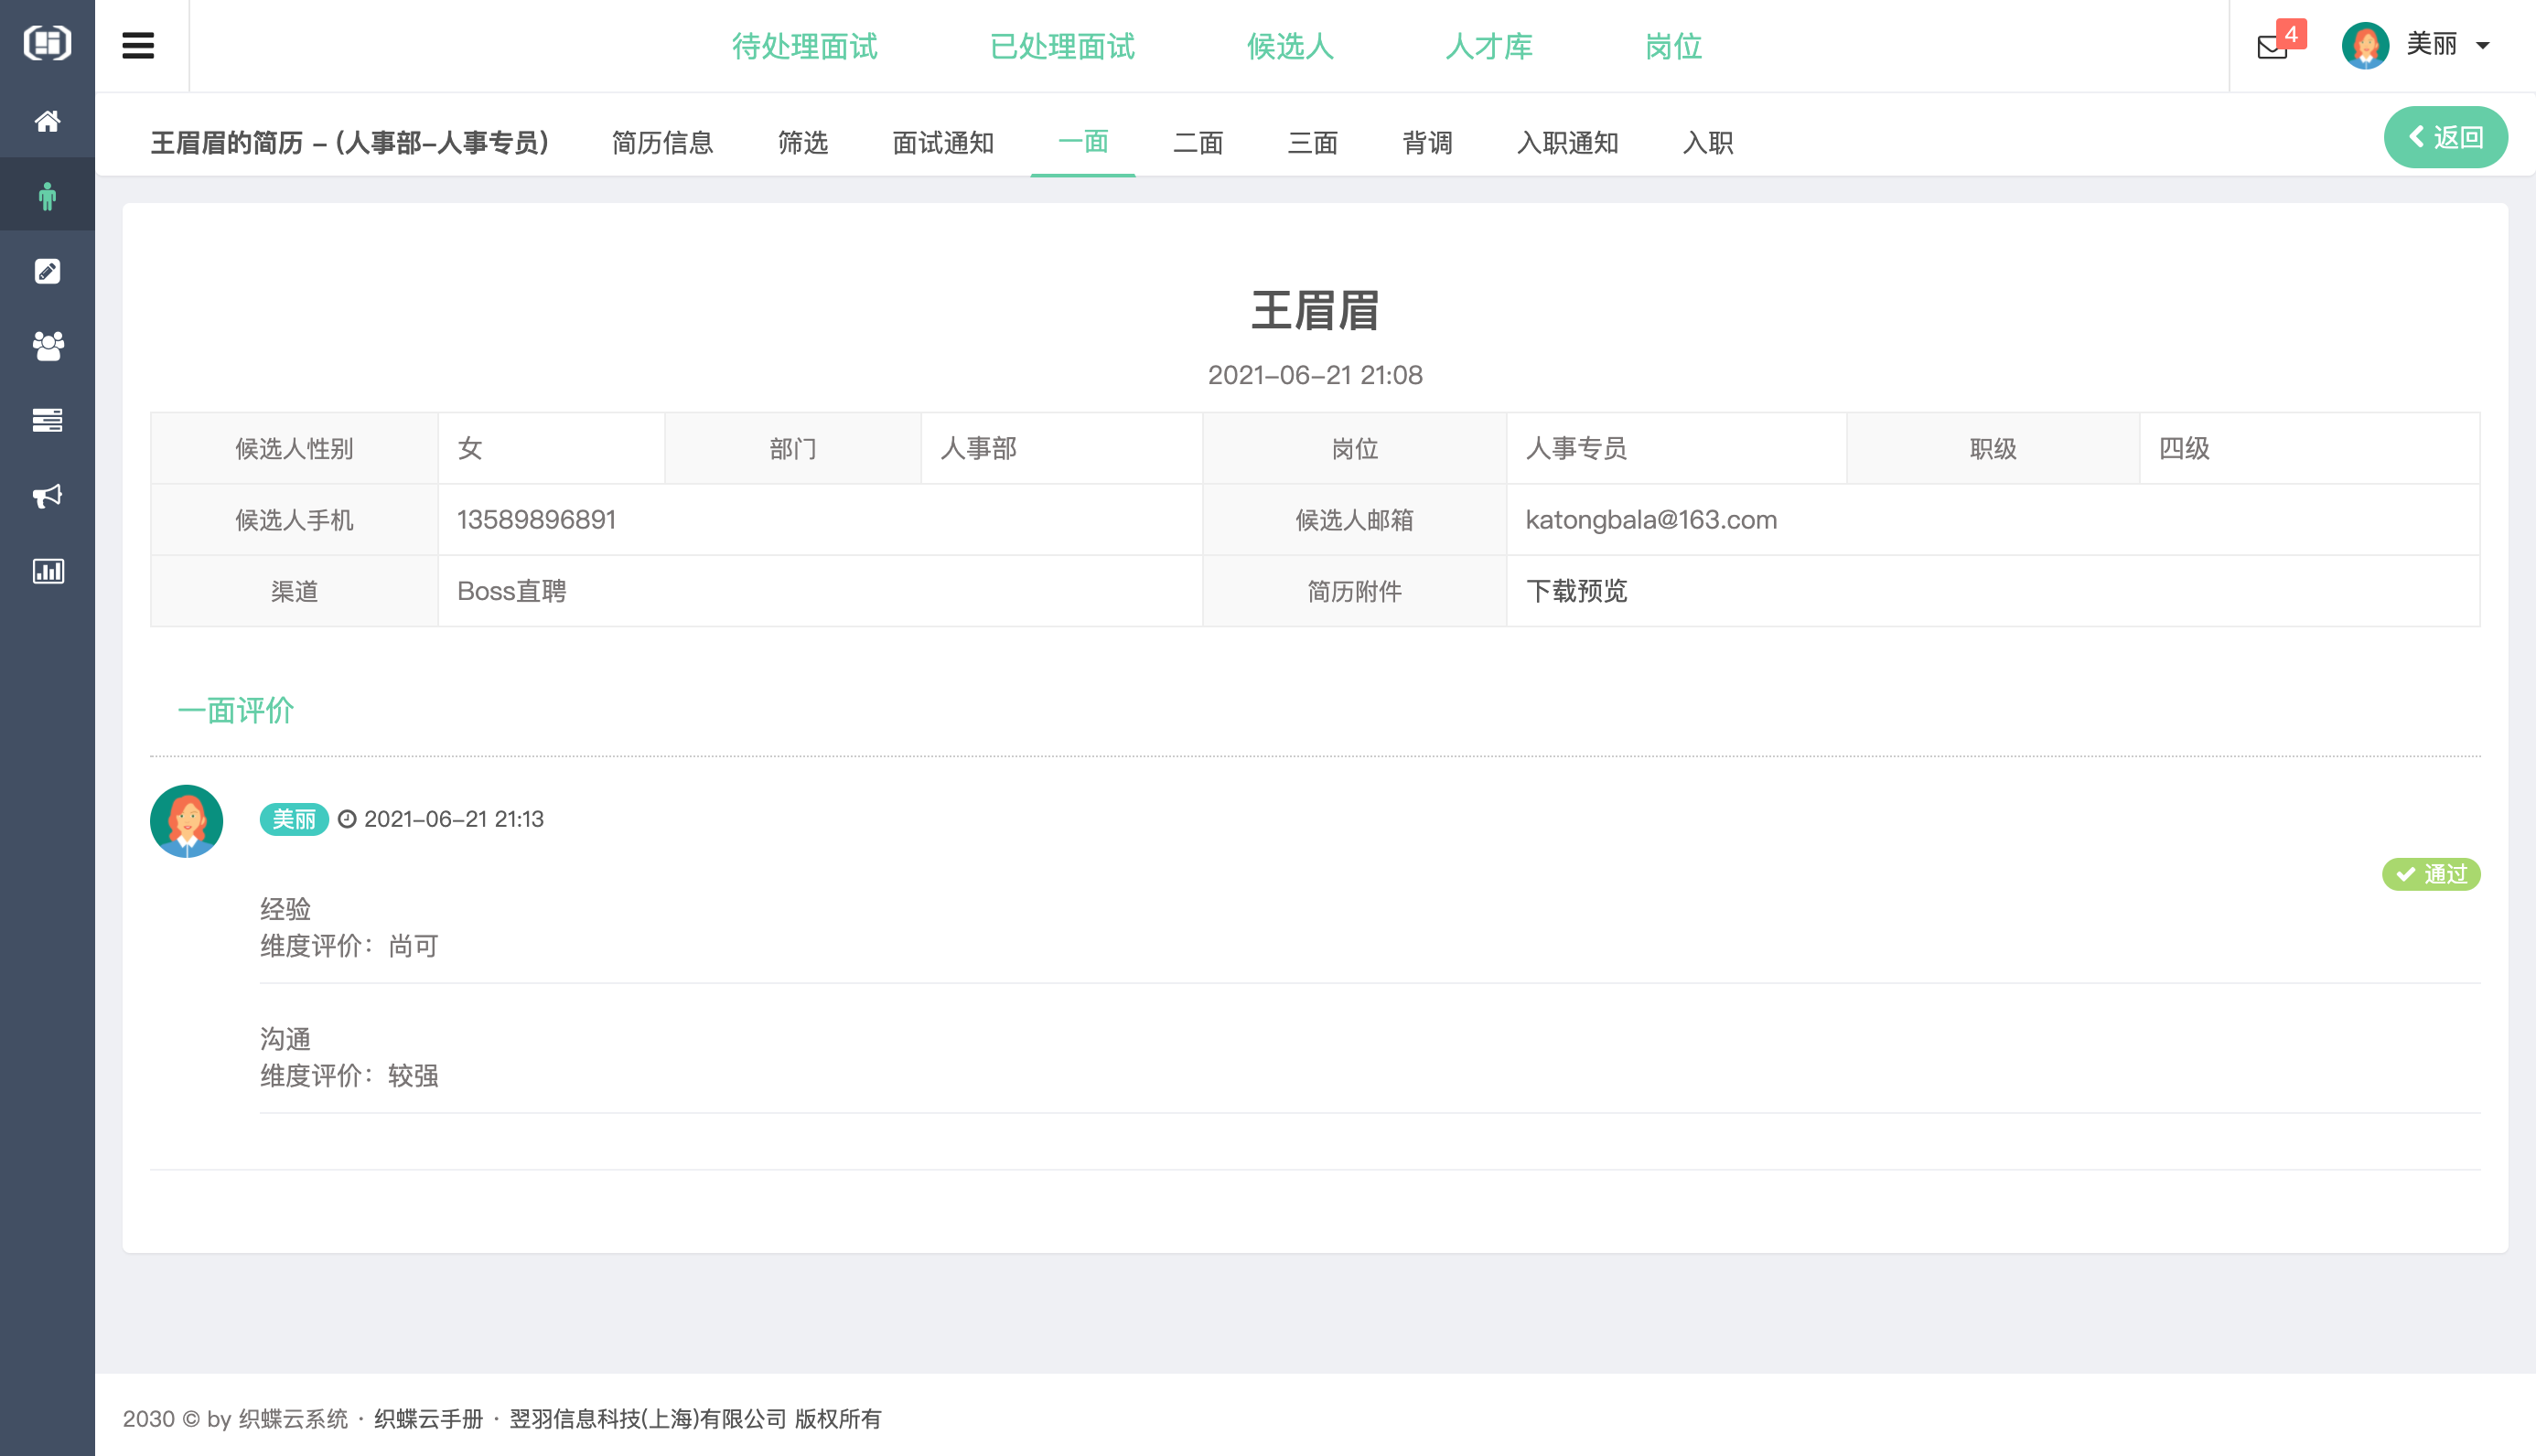
Task: Open the home page via house icon
Action: tap(47, 121)
